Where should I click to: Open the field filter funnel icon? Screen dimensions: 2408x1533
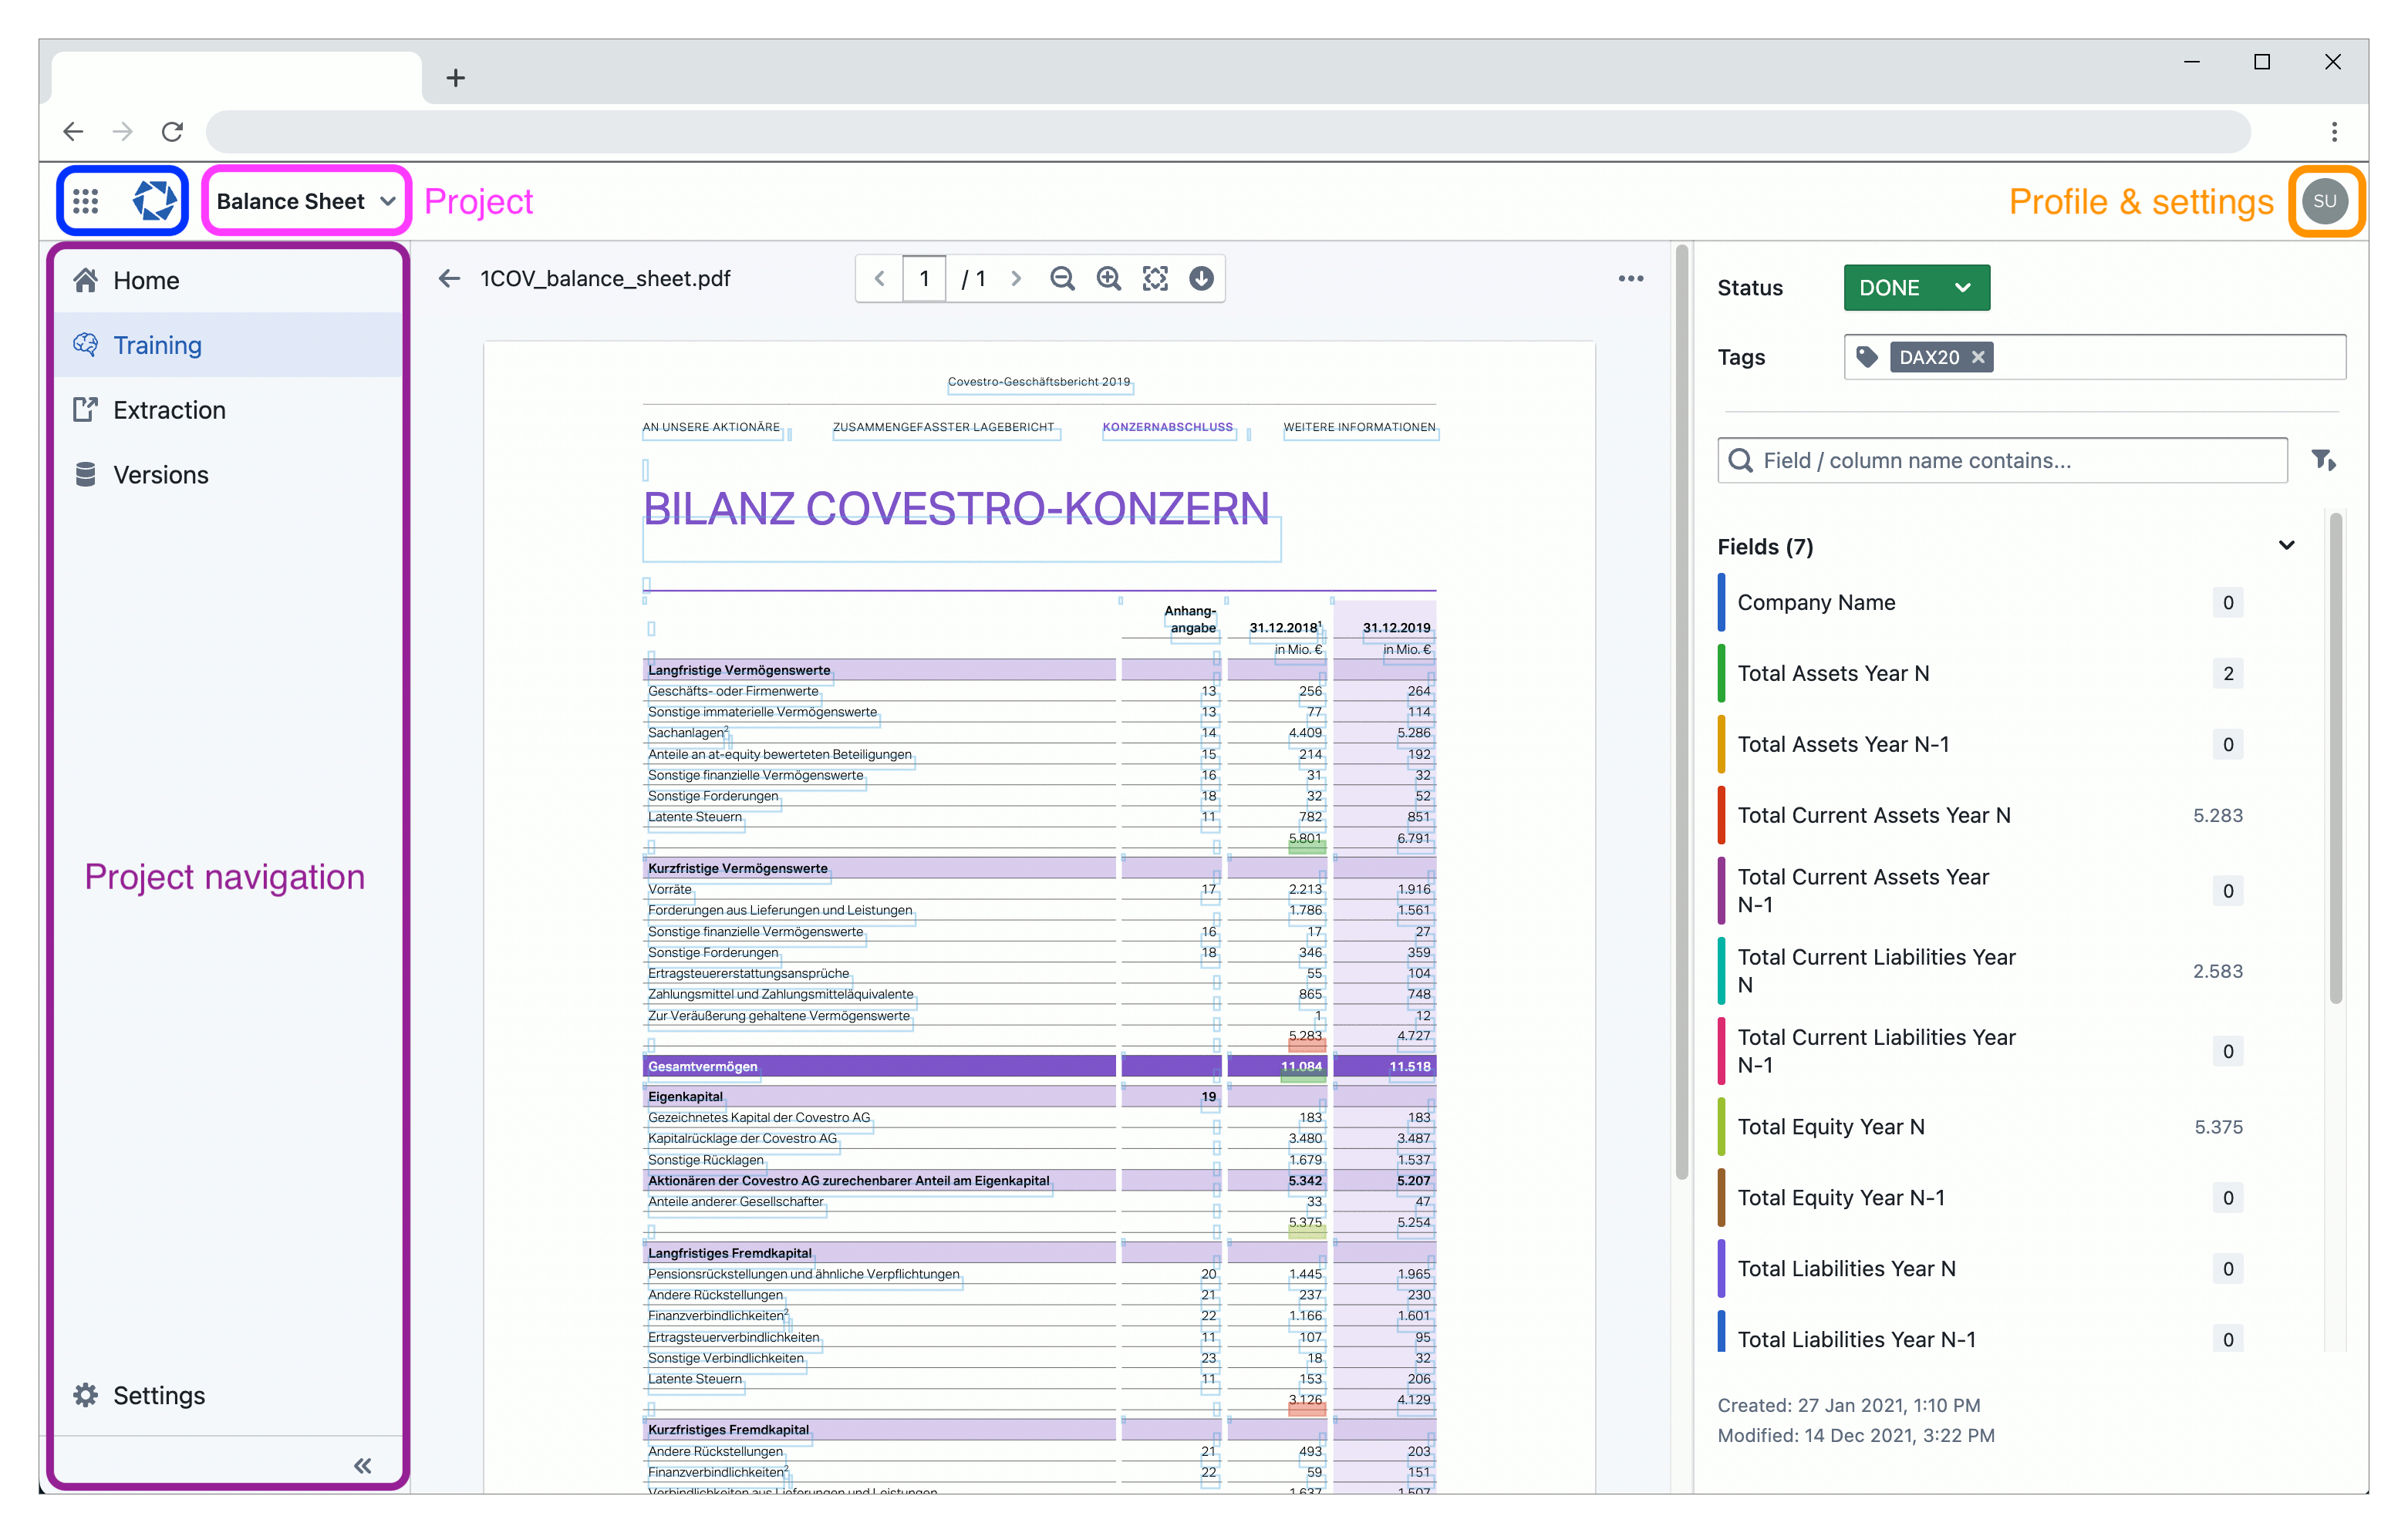(x=2324, y=460)
